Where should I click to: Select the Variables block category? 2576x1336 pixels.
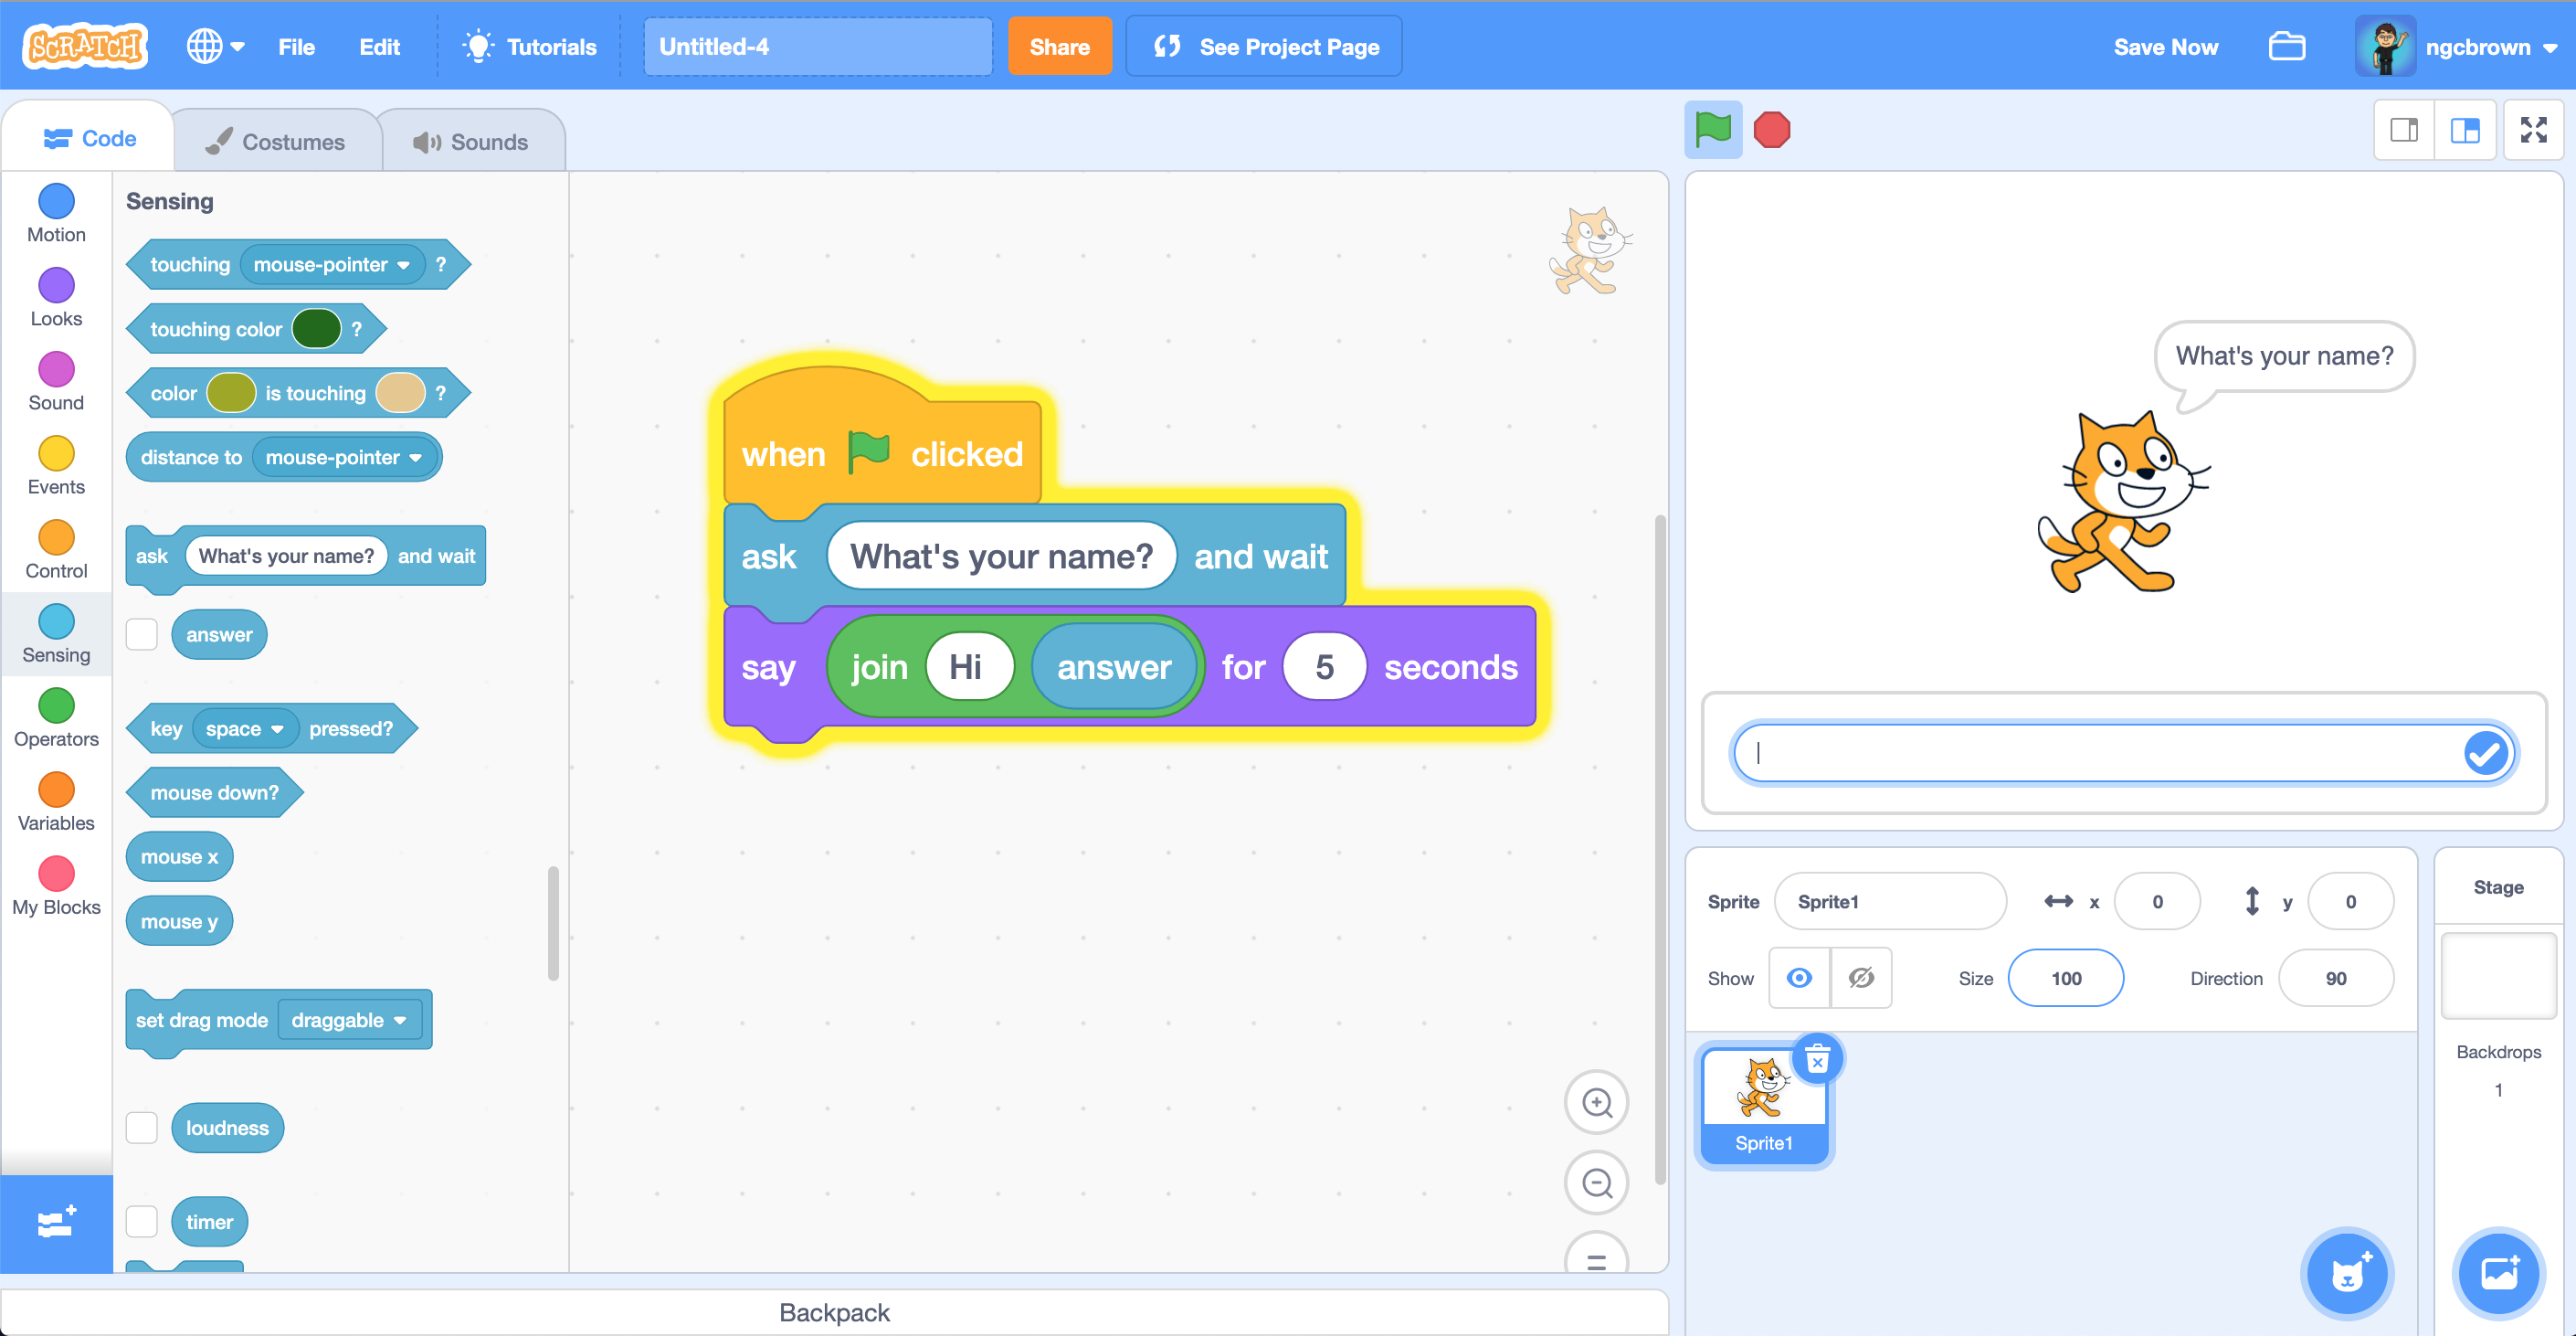56,802
